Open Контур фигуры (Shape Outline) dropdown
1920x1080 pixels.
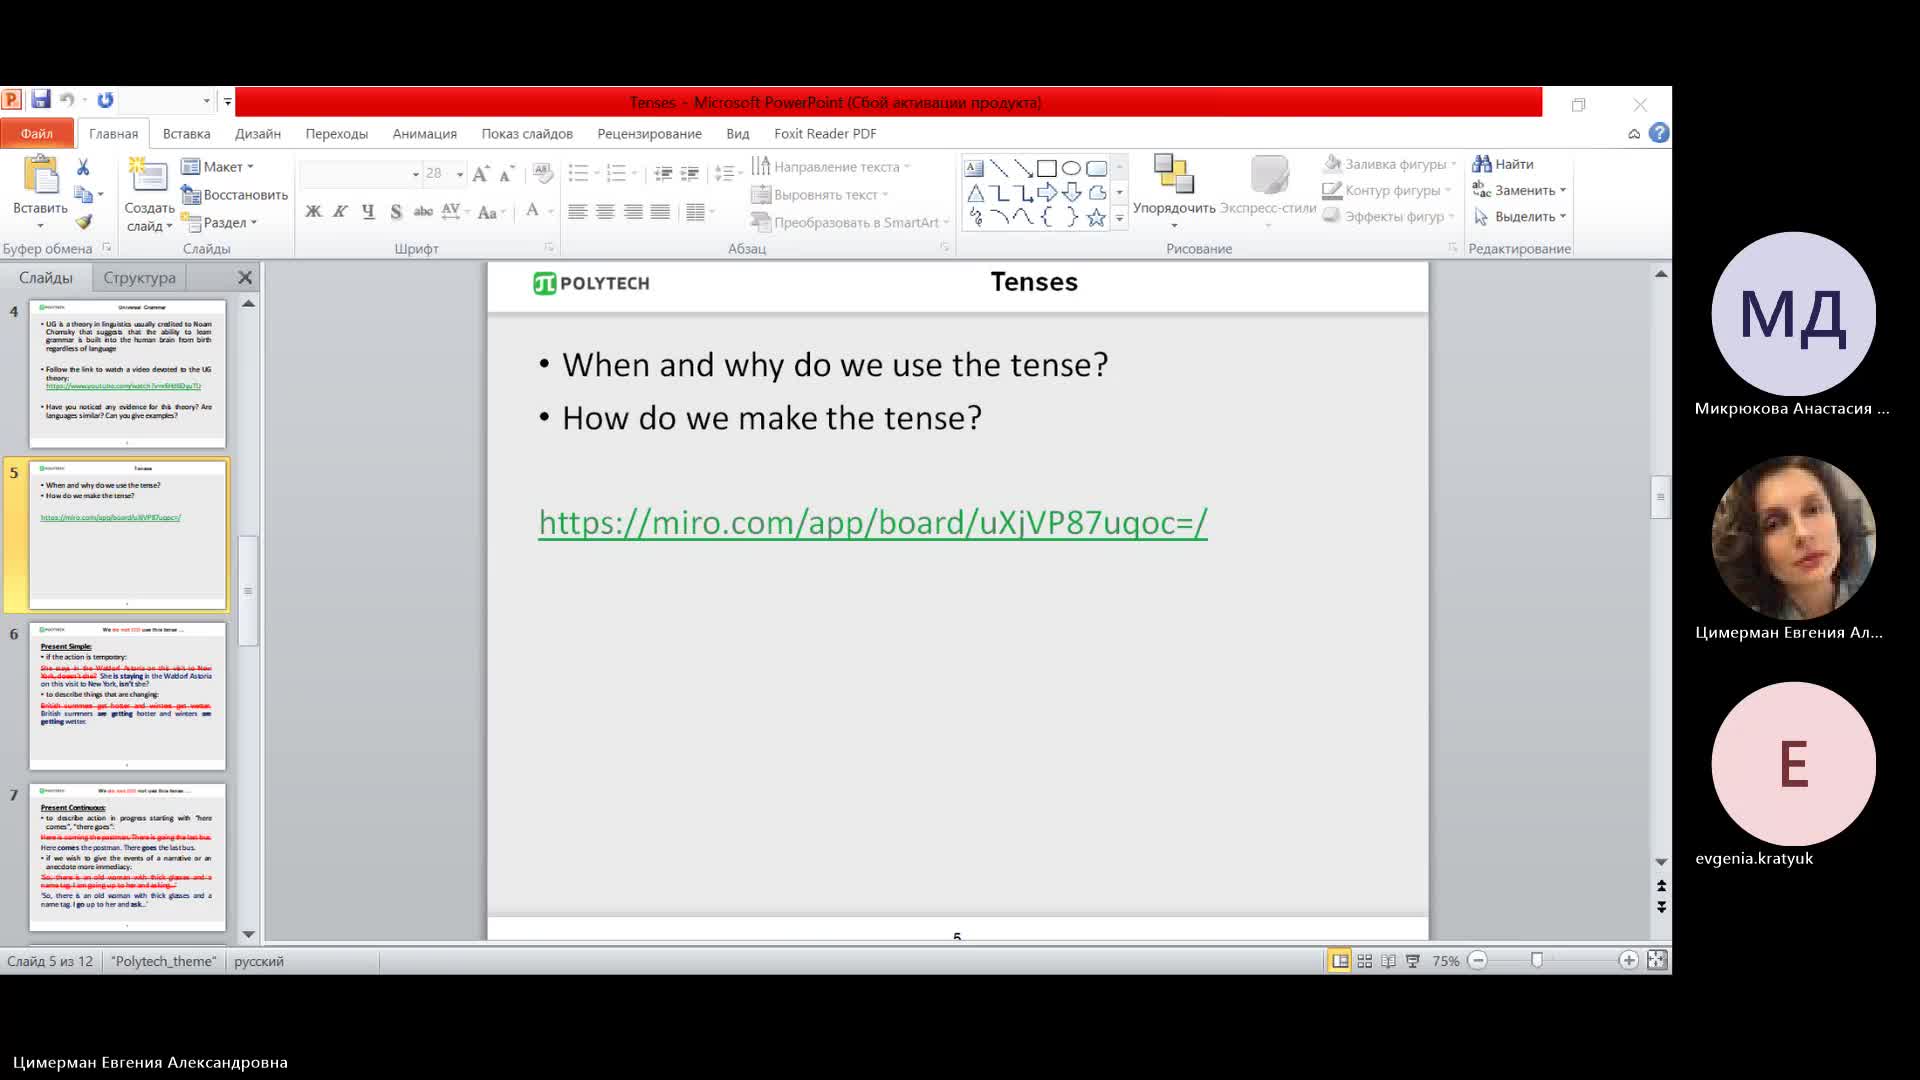click(1386, 190)
